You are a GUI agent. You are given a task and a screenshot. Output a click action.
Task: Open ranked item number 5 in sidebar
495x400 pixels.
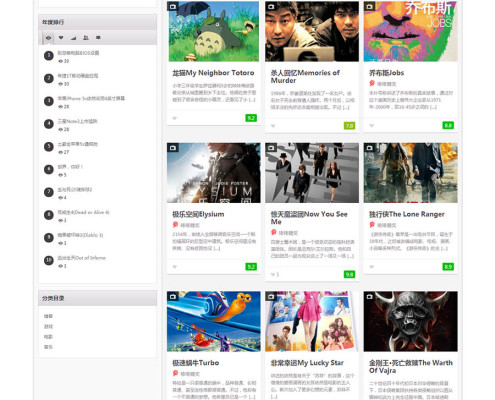click(78, 144)
